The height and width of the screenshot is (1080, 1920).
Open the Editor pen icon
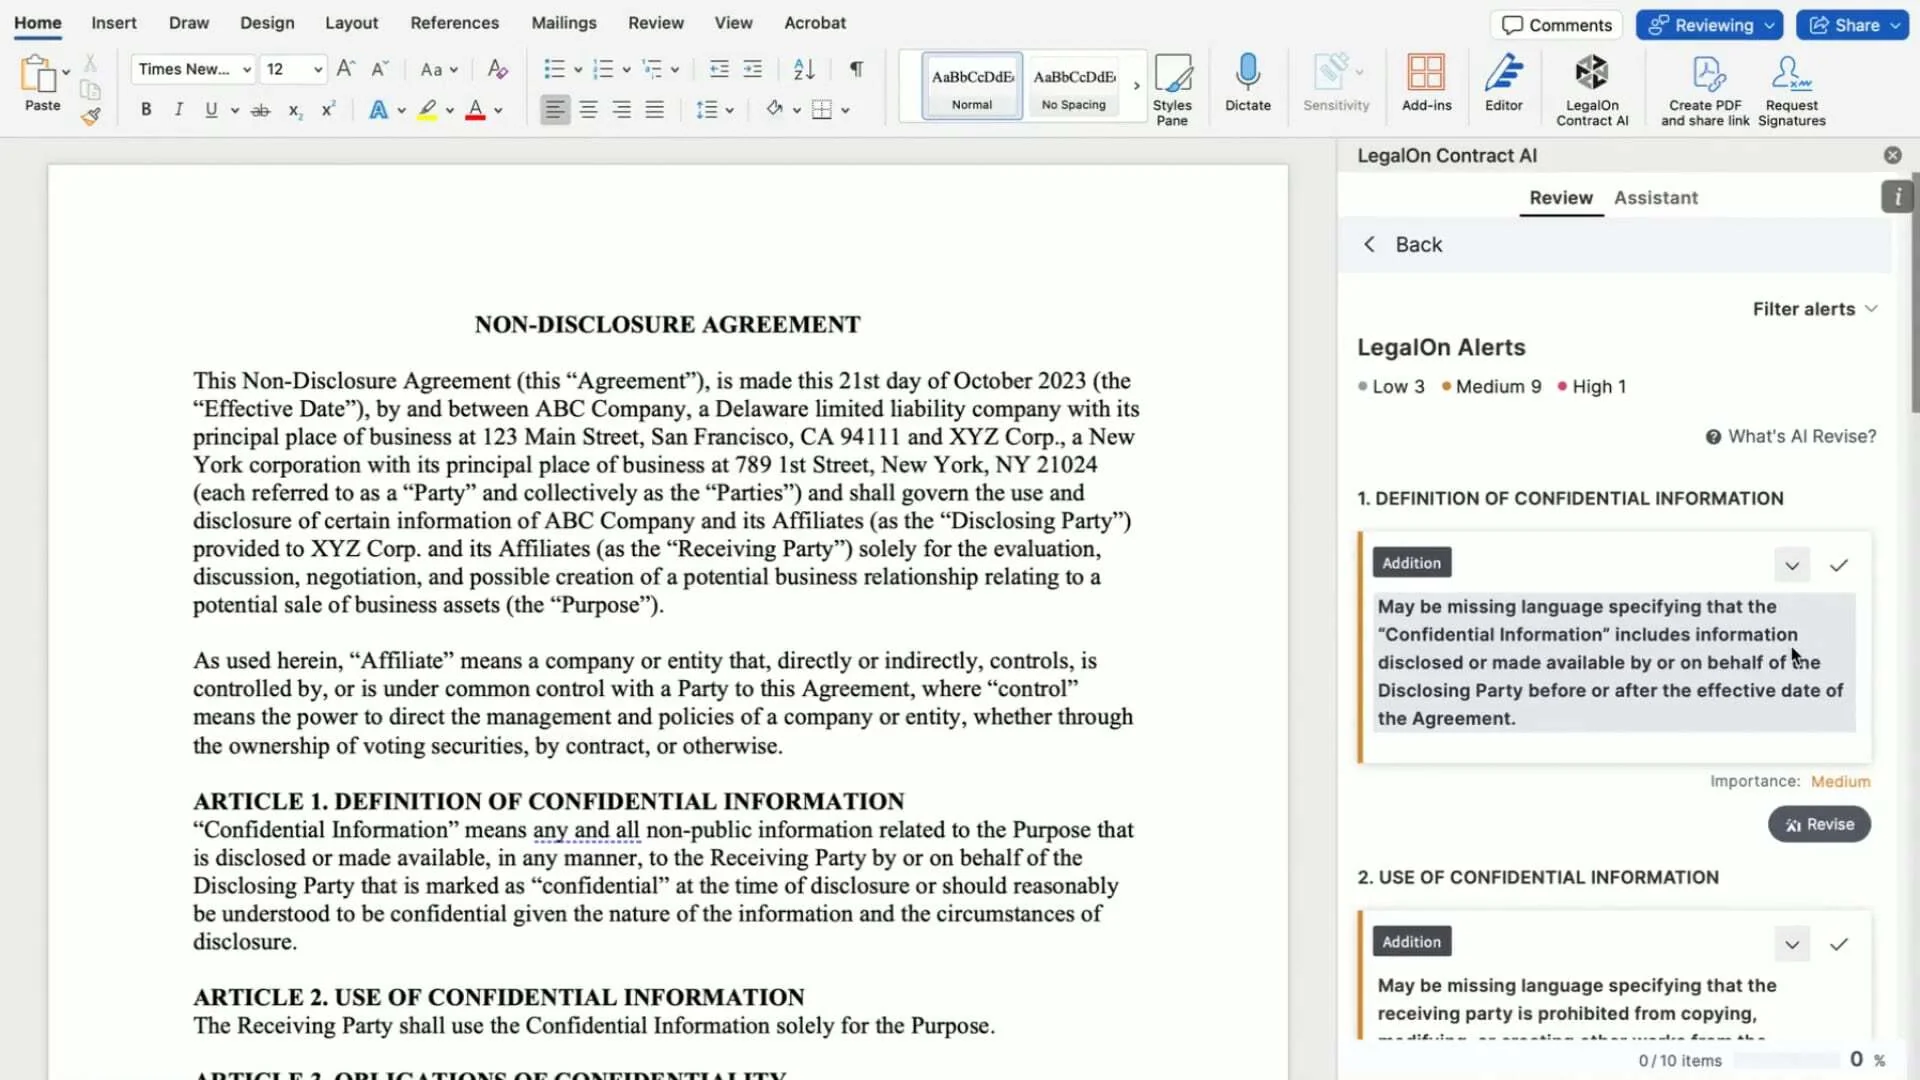pos(1503,73)
